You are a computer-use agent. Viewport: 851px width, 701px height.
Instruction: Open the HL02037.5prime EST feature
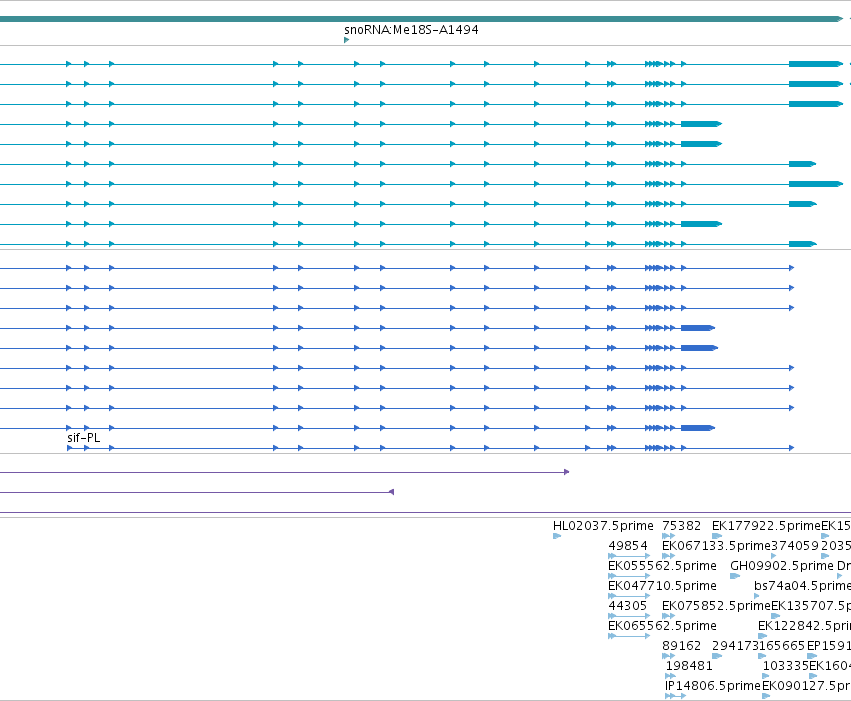pyautogui.click(x=603, y=526)
